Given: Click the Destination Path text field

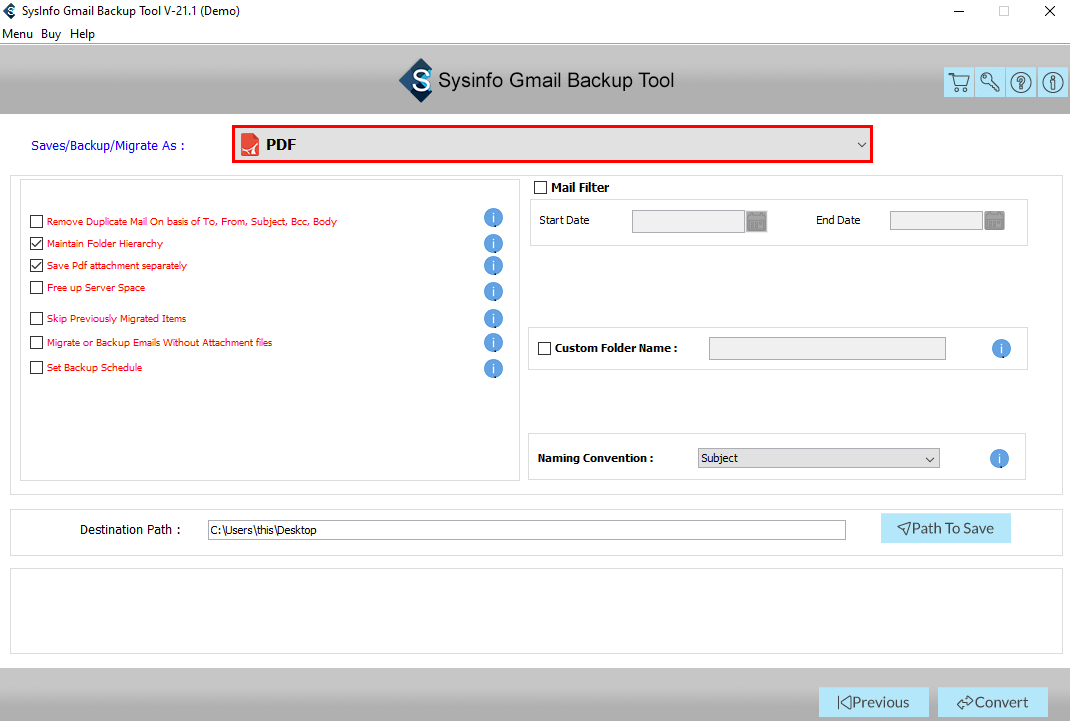Looking at the screenshot, I should pos(527,530).
